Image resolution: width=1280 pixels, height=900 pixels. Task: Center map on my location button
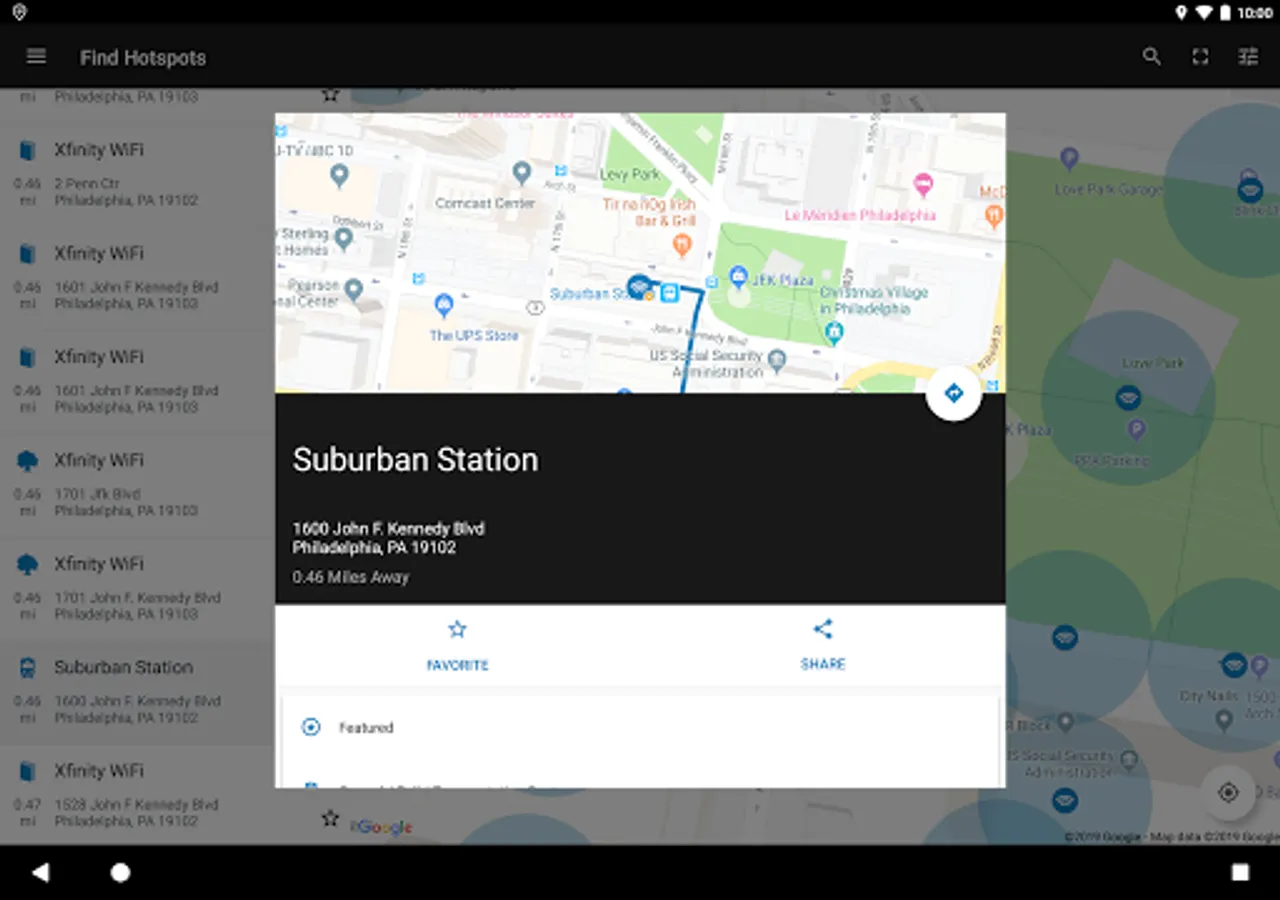point(1228,793)
